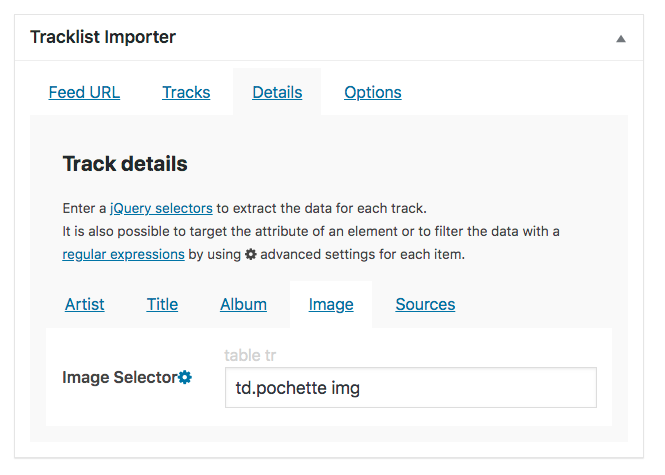Click the Tracklist Importer panel title
The height and width of the screenshot is (475, 665).
pyautogui.click(x=103, y=37)
